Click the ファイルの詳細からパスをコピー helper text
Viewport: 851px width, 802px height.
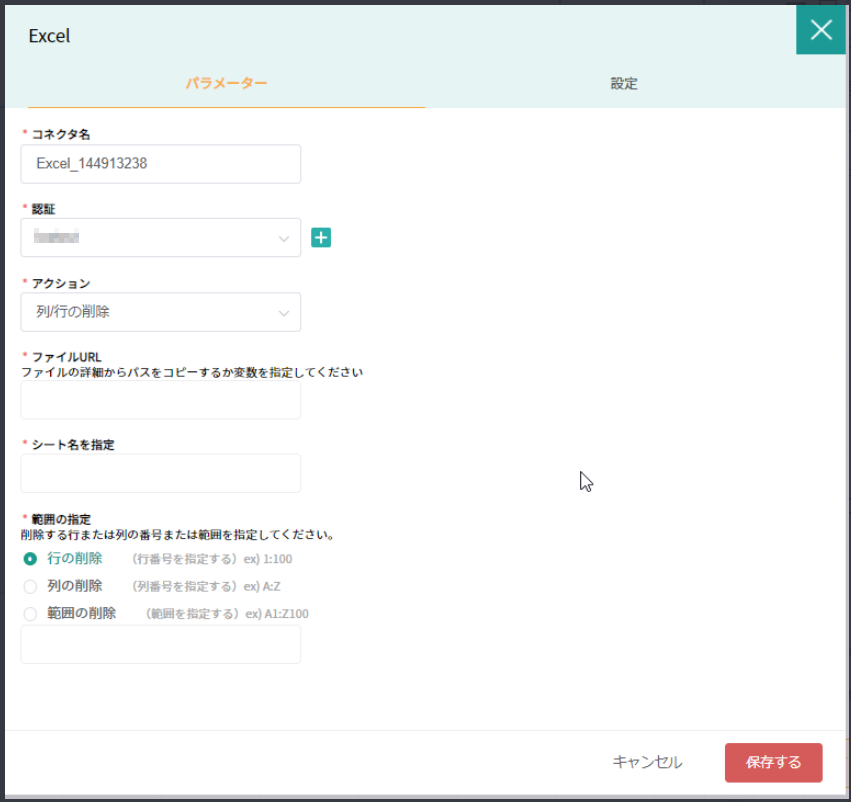192,373
